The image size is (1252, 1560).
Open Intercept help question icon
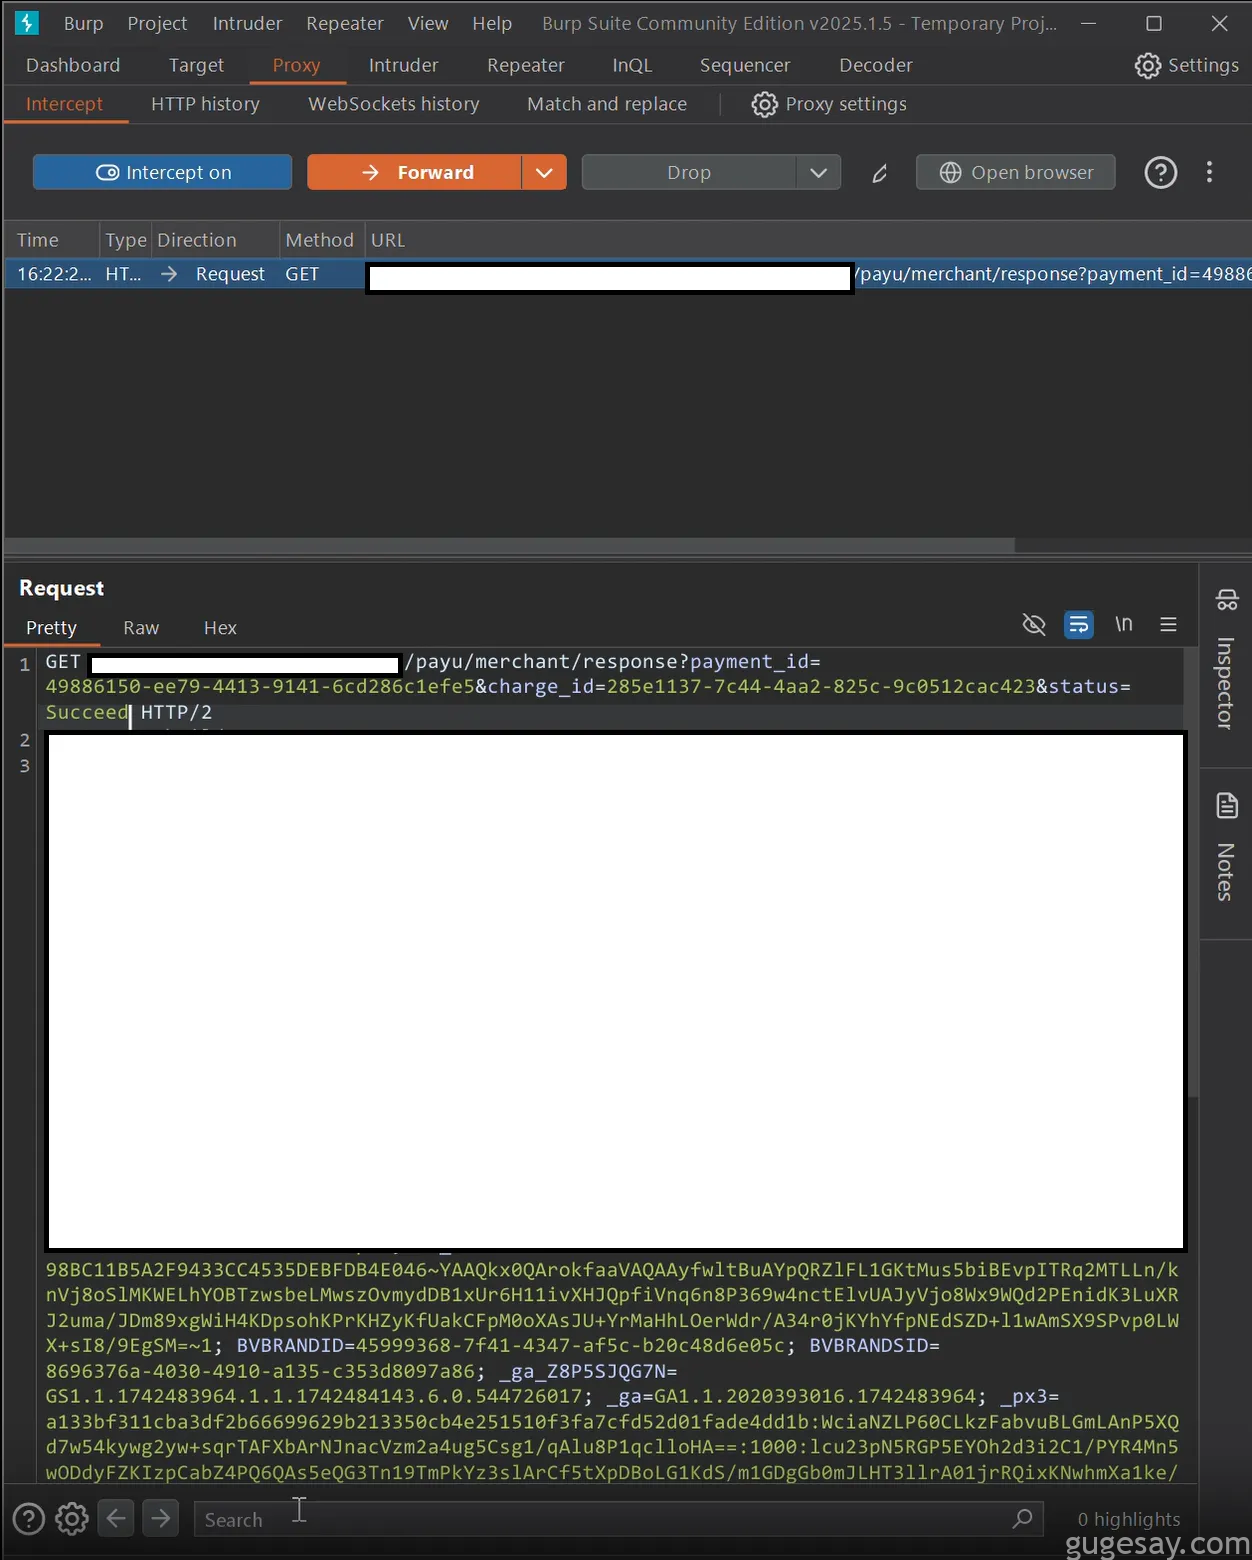[x=1160, y=173]
